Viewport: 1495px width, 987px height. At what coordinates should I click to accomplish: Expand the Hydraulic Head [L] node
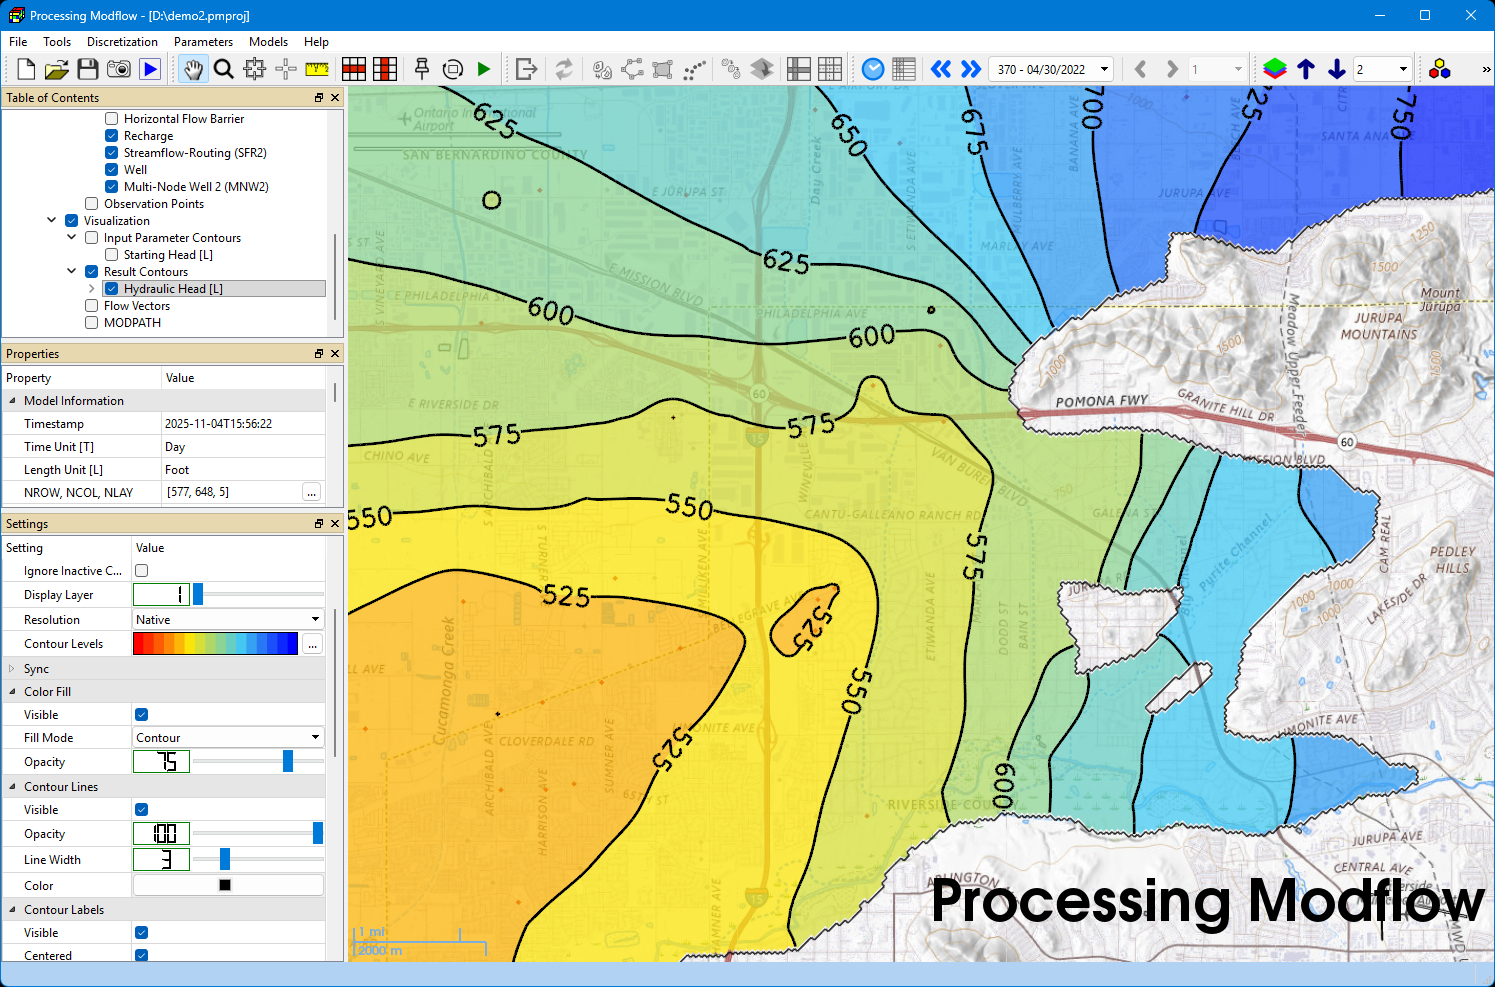point(92,289)
